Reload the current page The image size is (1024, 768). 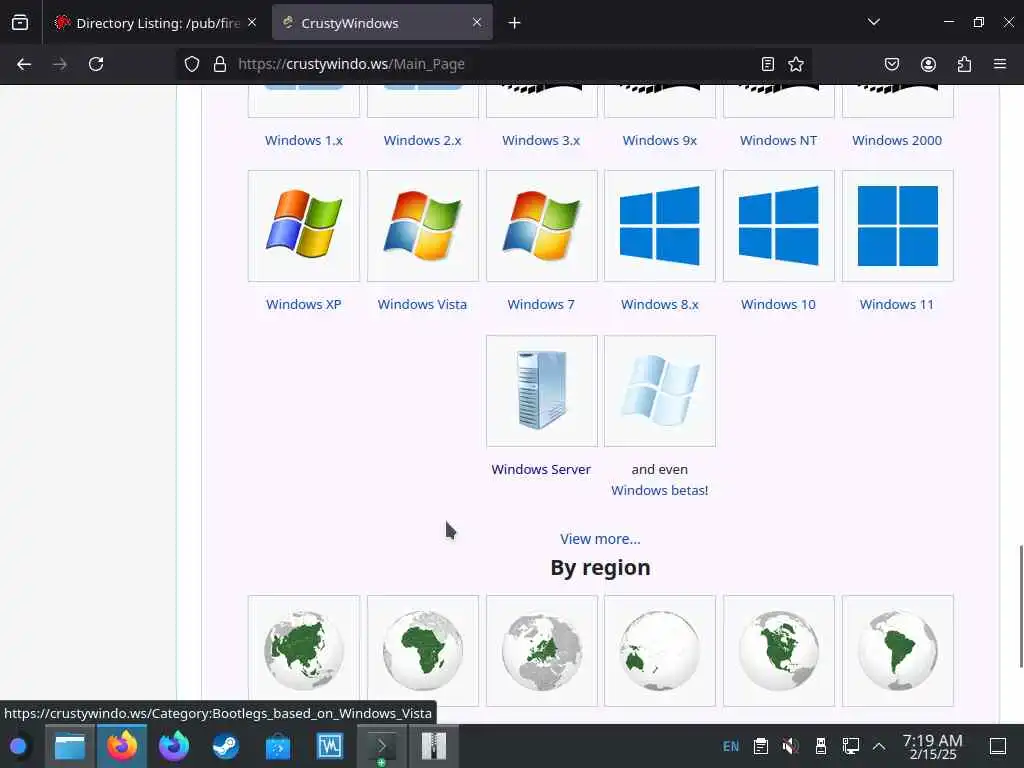[96, 64]
